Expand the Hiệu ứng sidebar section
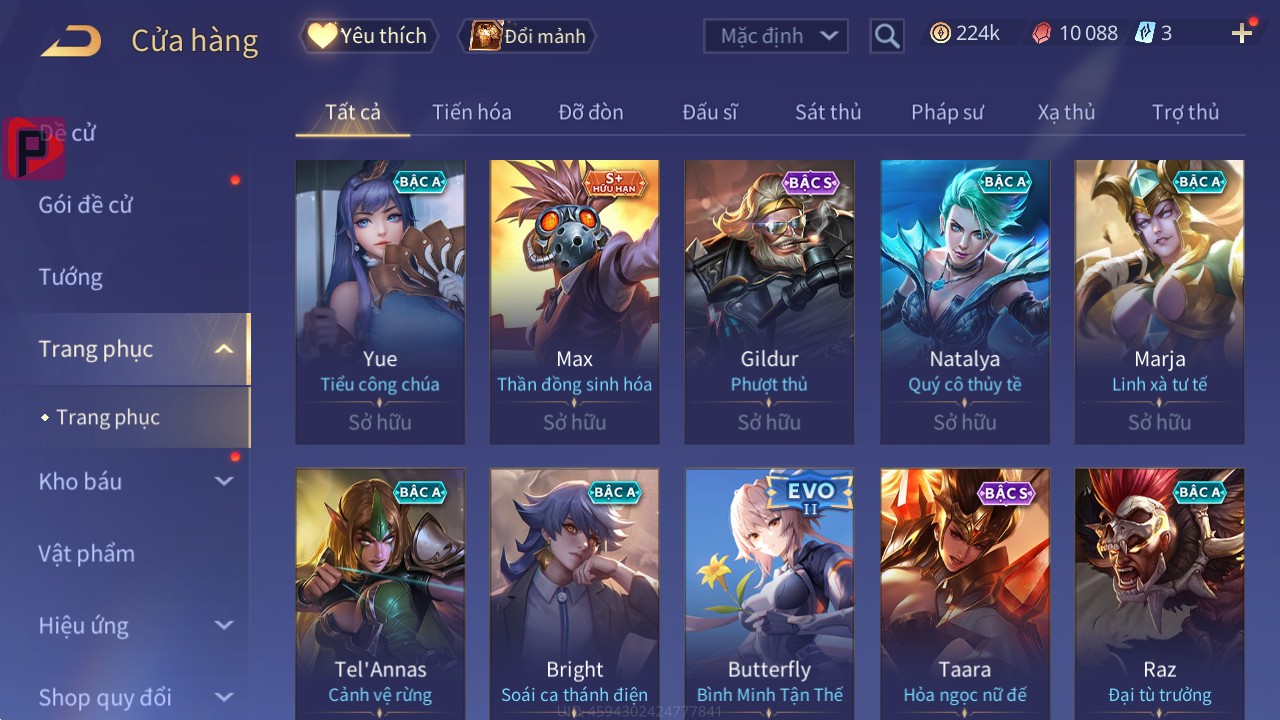 (x=224, y=625)
